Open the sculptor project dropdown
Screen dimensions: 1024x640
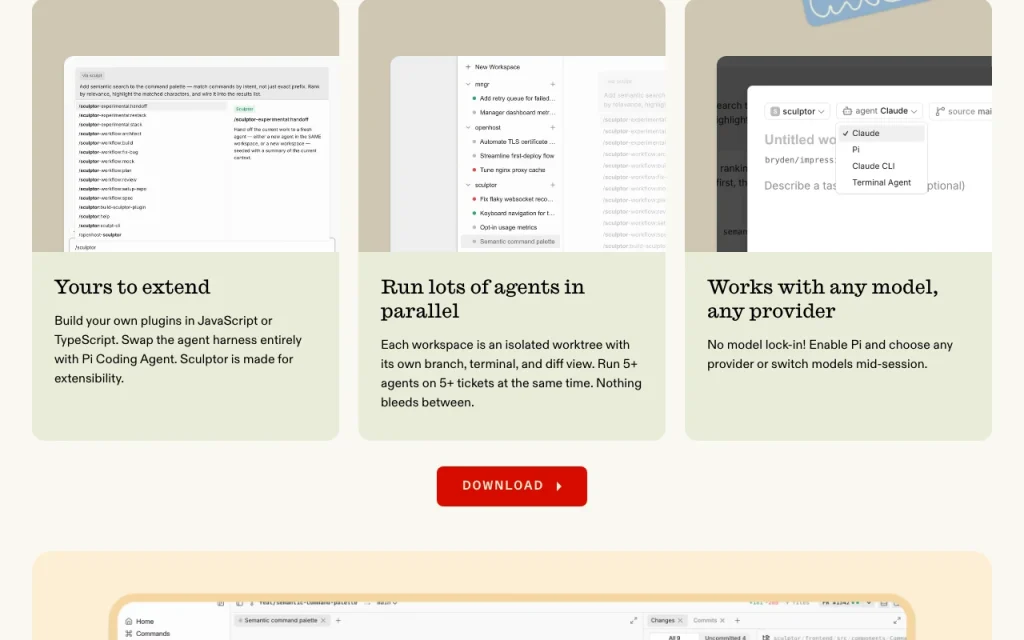pyautogui.click(x=797, y=111)
